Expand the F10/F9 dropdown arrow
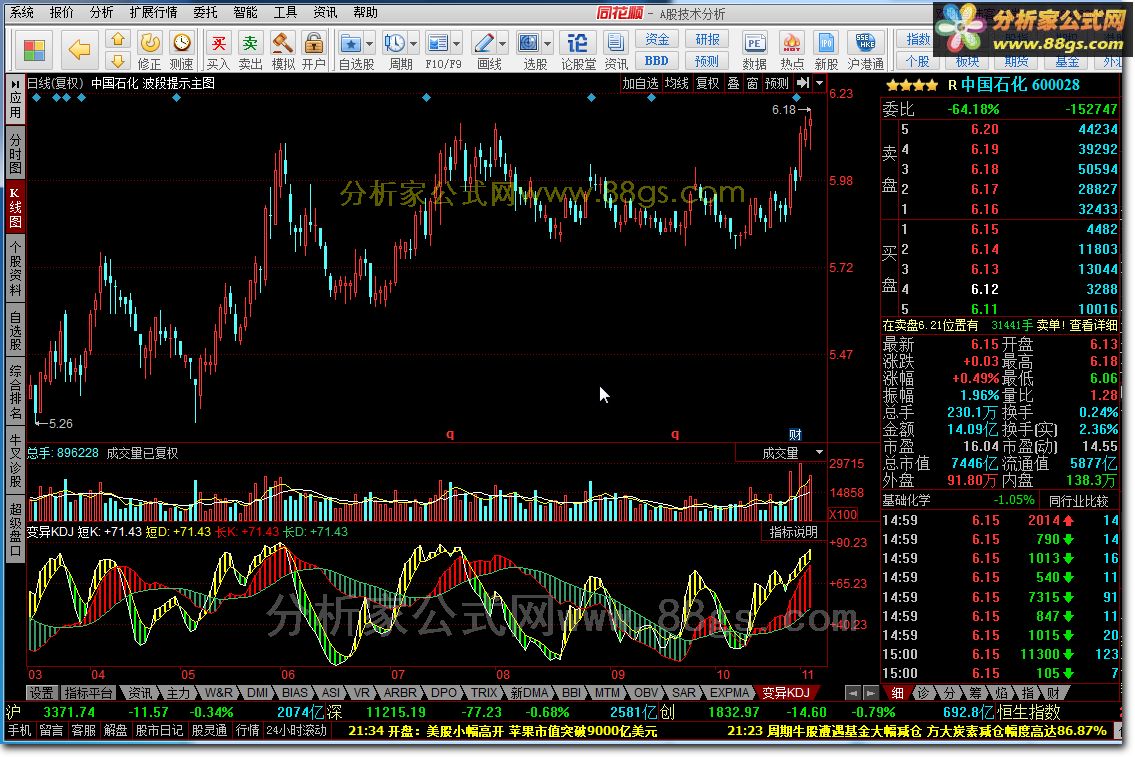This screenshot has width=1135, height=757. pos(456,44)
